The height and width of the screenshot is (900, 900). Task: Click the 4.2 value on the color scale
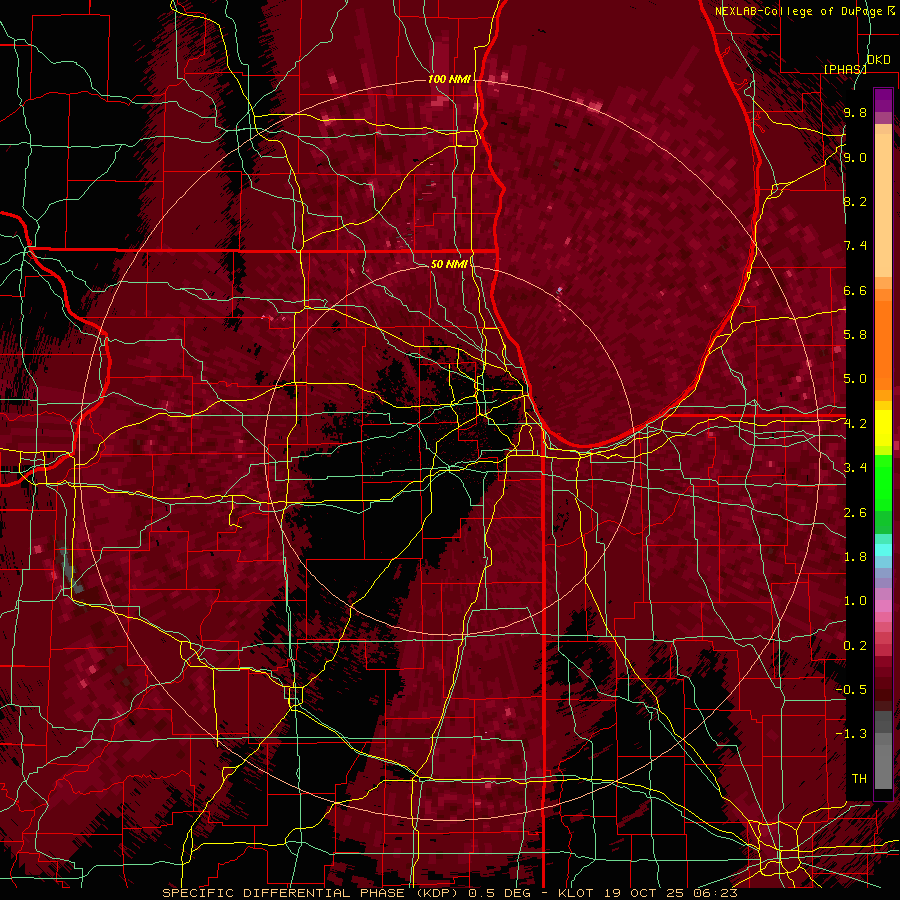pos(855,424)
